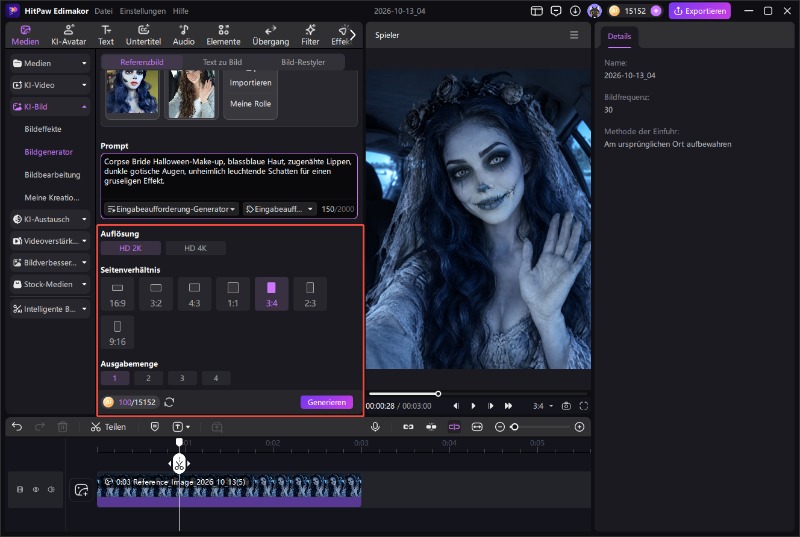Expand the KI-Video sidebar section

point(49,85)
